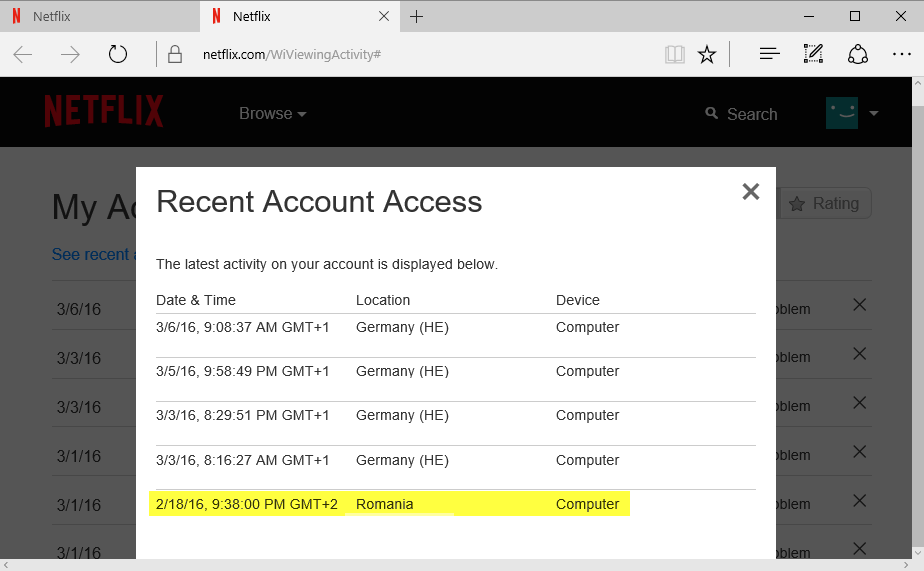The width and height of the screenshot is (924, 571).
Task: Click Computer in the Romania row
Action: point(588,504)
